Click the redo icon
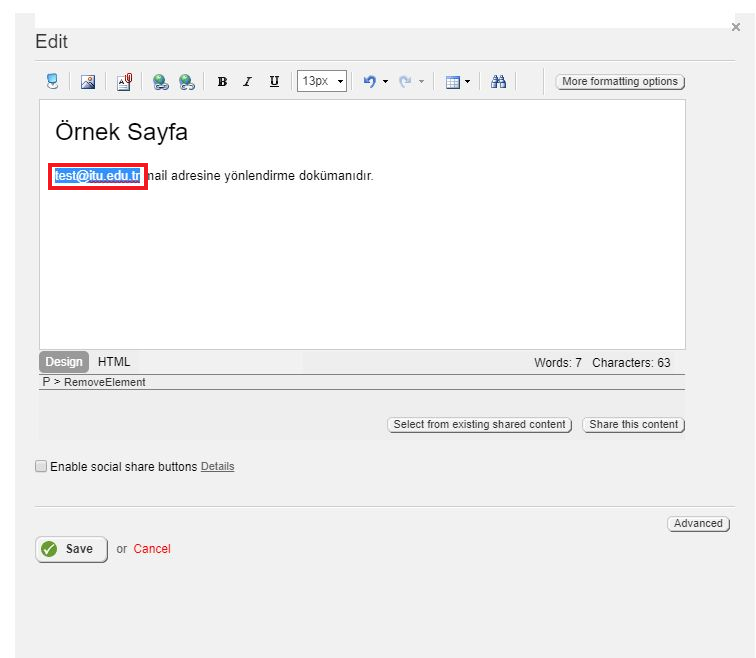Image resolution: width=756 pixels, height=658 pixels. click(405, 81)
